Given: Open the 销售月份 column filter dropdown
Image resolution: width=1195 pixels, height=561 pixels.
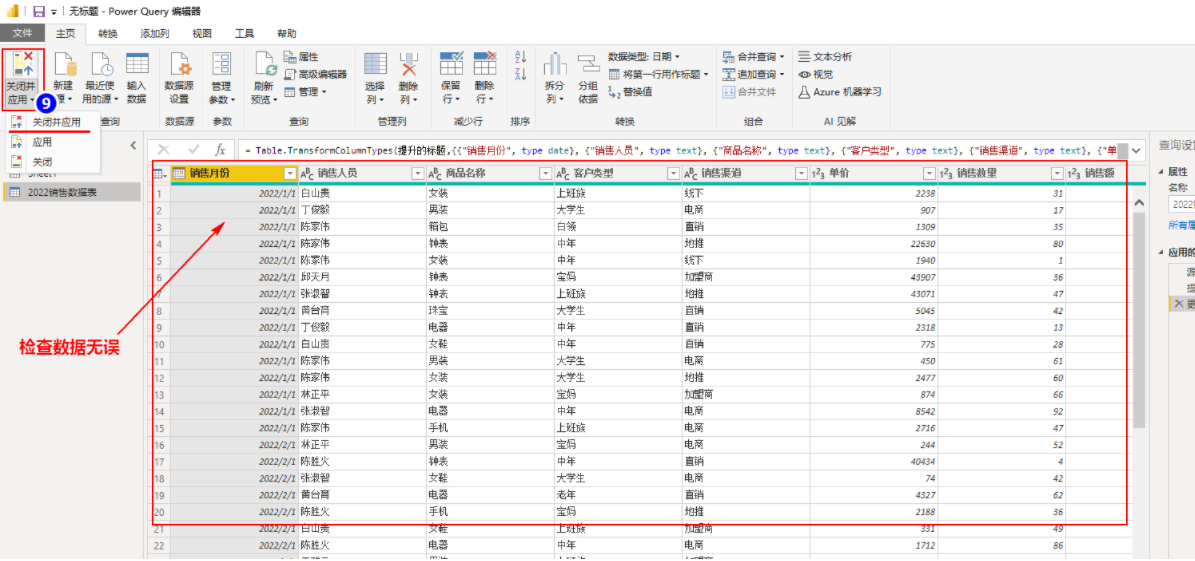Looking at the screenshot, I should tap(290, 174).
